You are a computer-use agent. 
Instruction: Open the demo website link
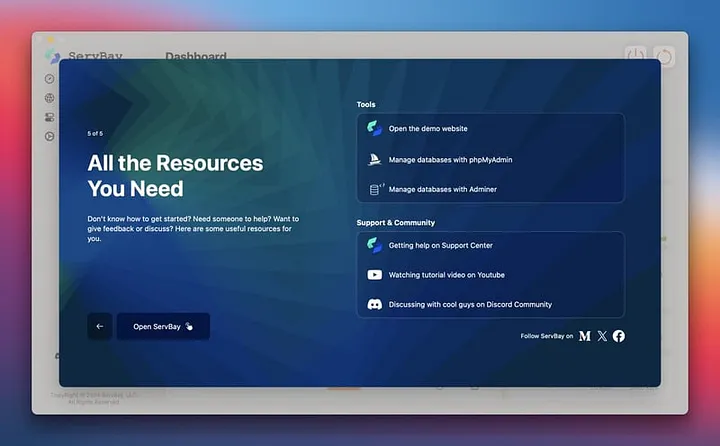click(x=428, y=129)
